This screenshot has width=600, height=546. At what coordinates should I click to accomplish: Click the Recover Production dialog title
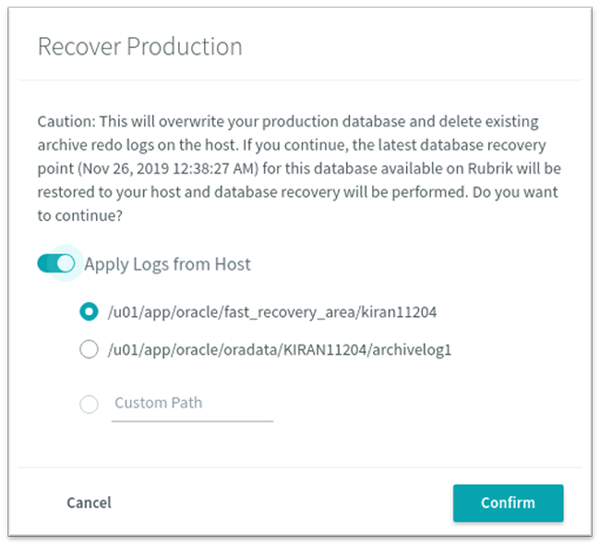click(140, 47)
